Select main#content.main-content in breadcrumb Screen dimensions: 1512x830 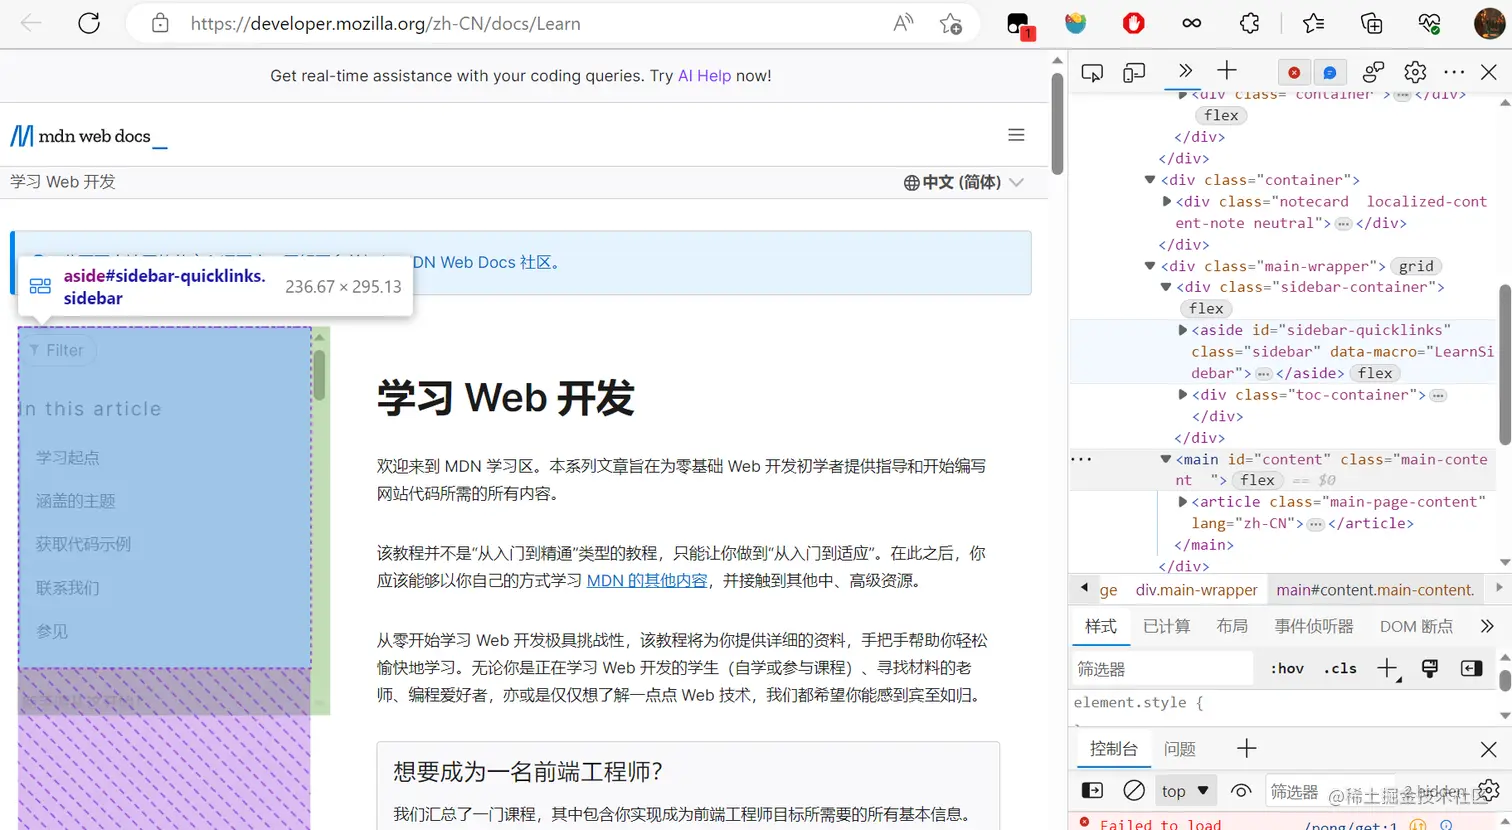click(x=1375, y=590)
